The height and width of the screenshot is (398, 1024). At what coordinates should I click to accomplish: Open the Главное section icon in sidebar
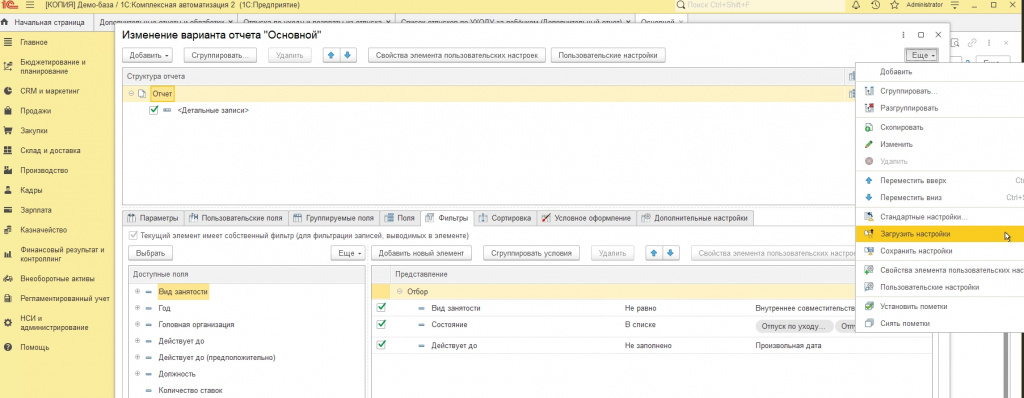pyautogui.click(x=8, y=42)
